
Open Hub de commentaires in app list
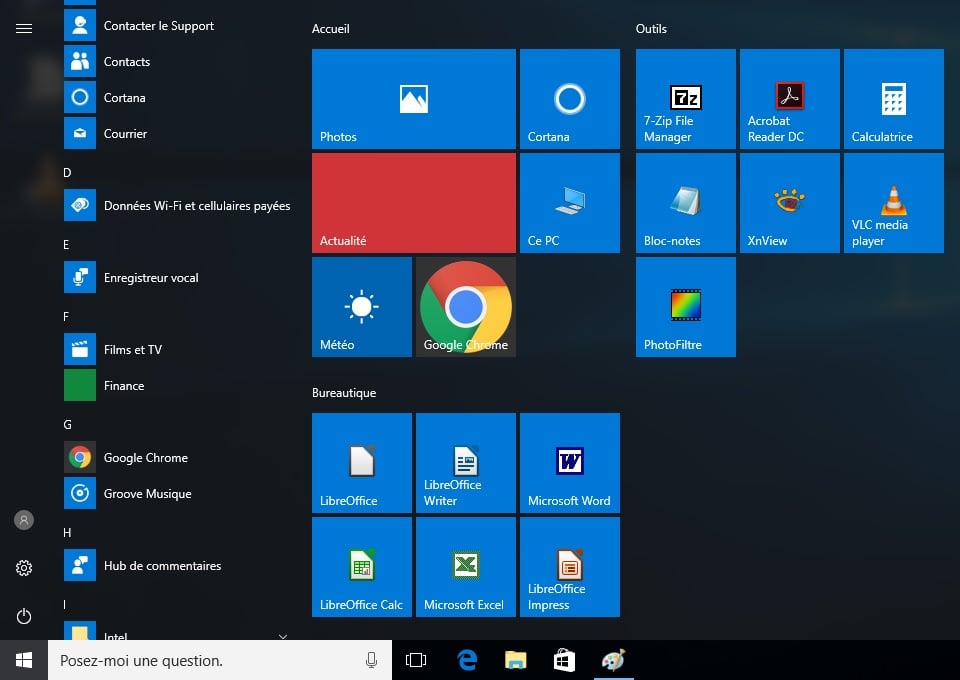click(x=178, y=566)
